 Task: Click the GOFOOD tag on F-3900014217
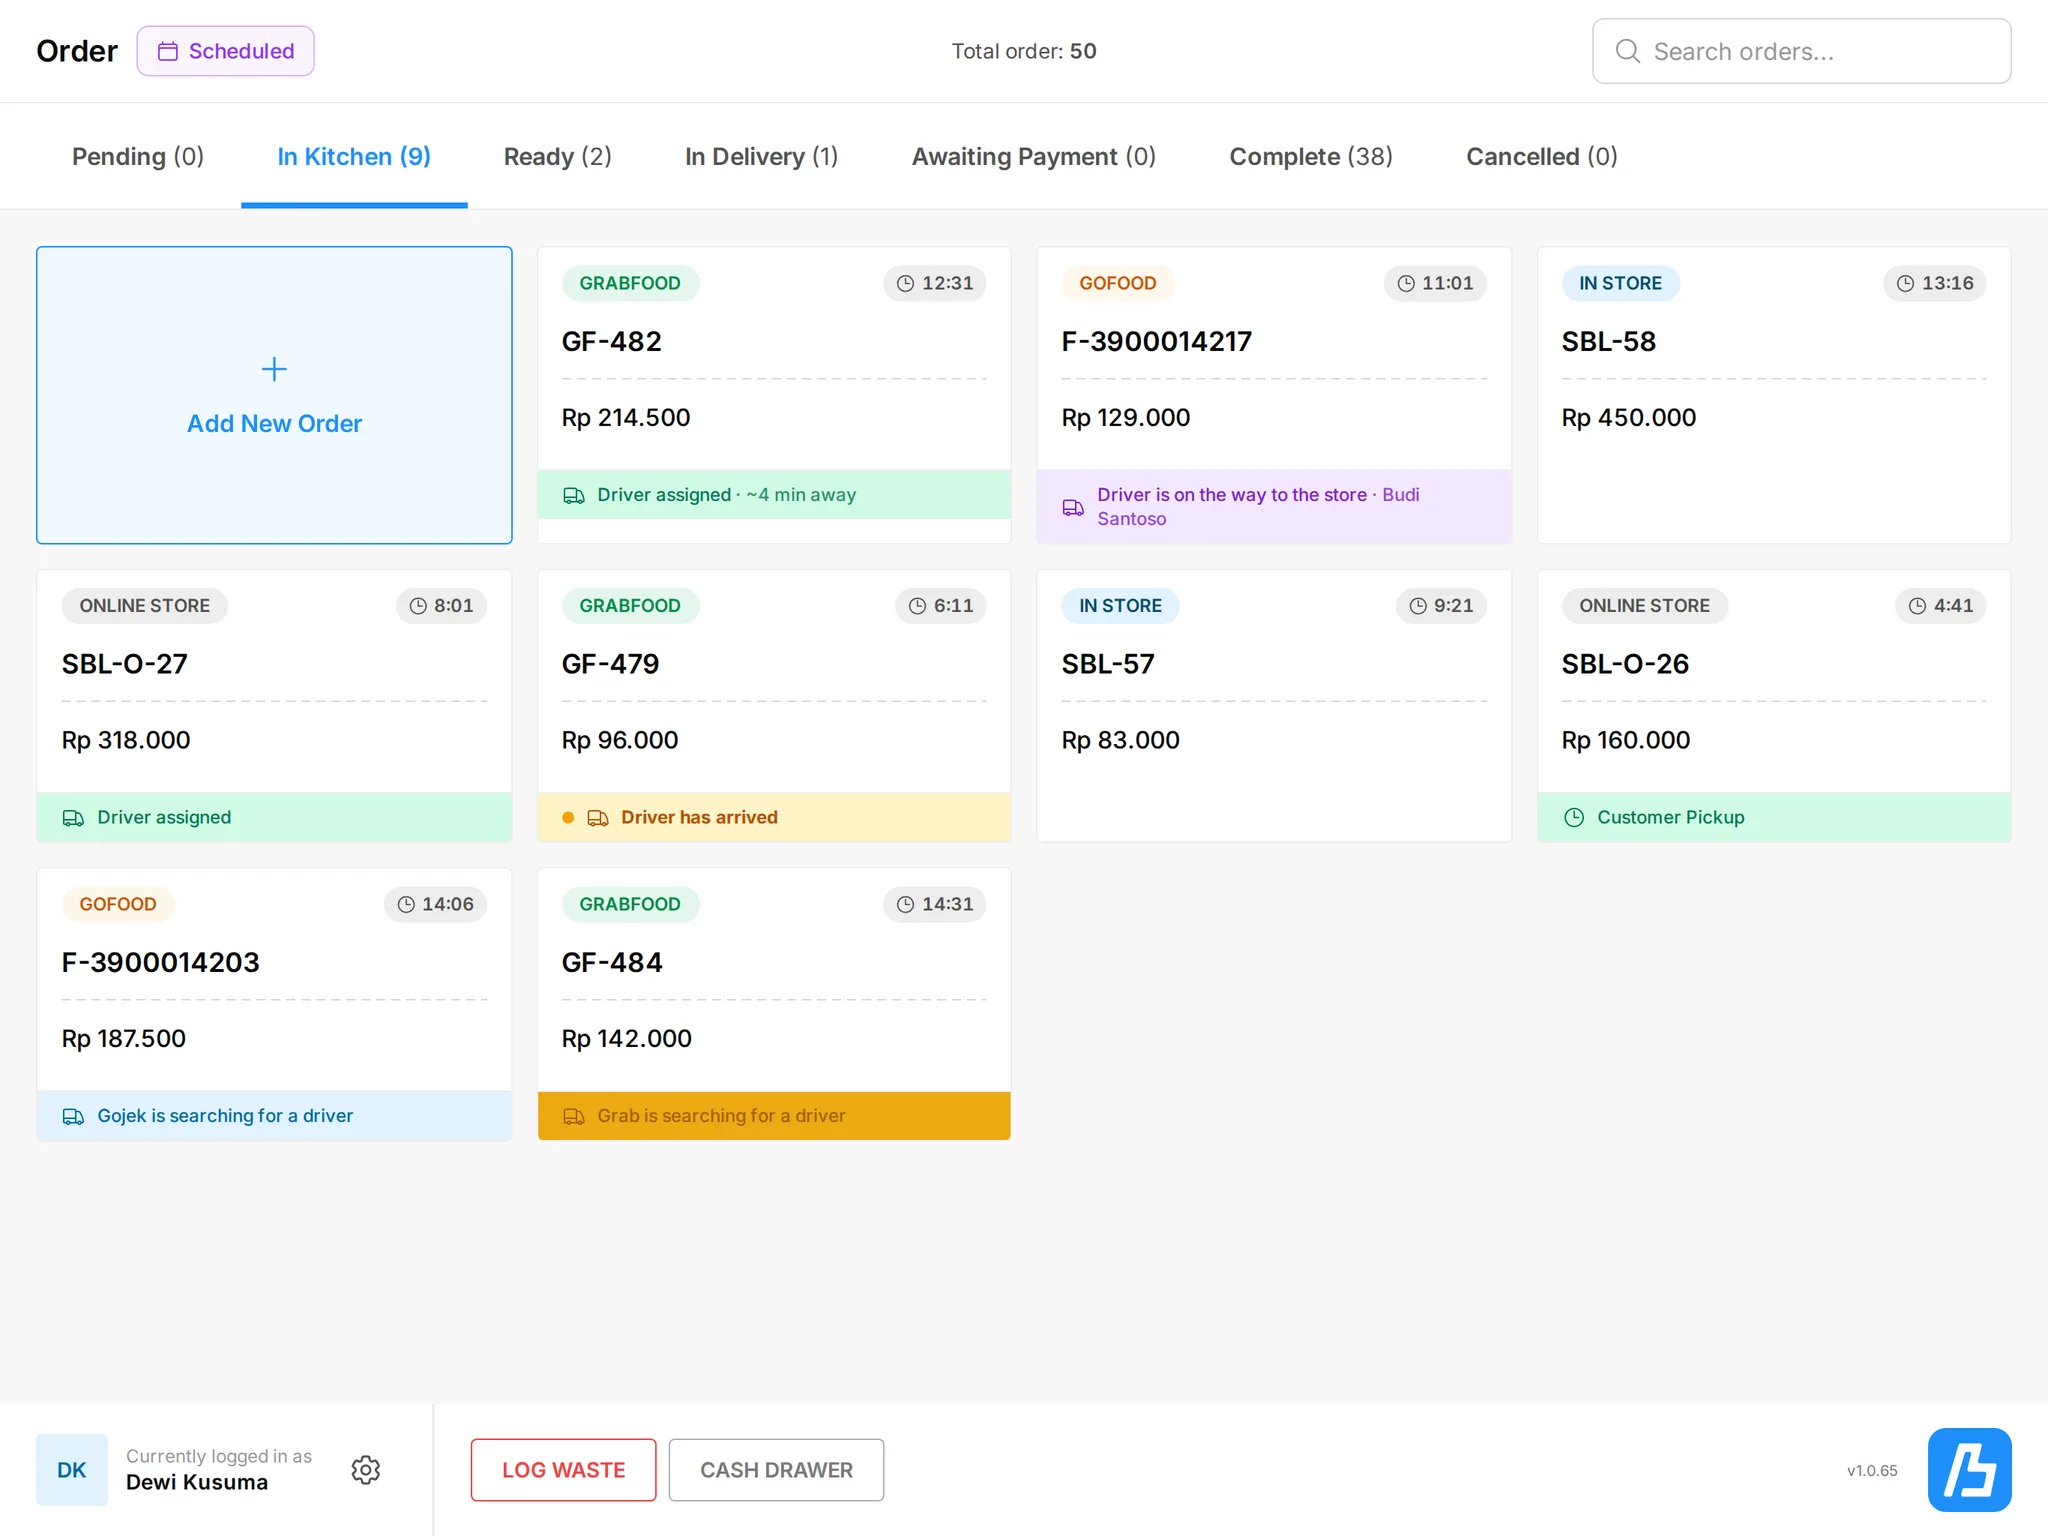click(1118, 283)
